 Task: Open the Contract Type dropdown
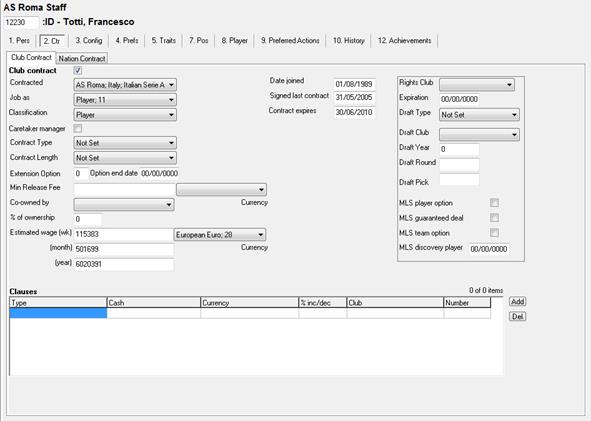(125, 143)
